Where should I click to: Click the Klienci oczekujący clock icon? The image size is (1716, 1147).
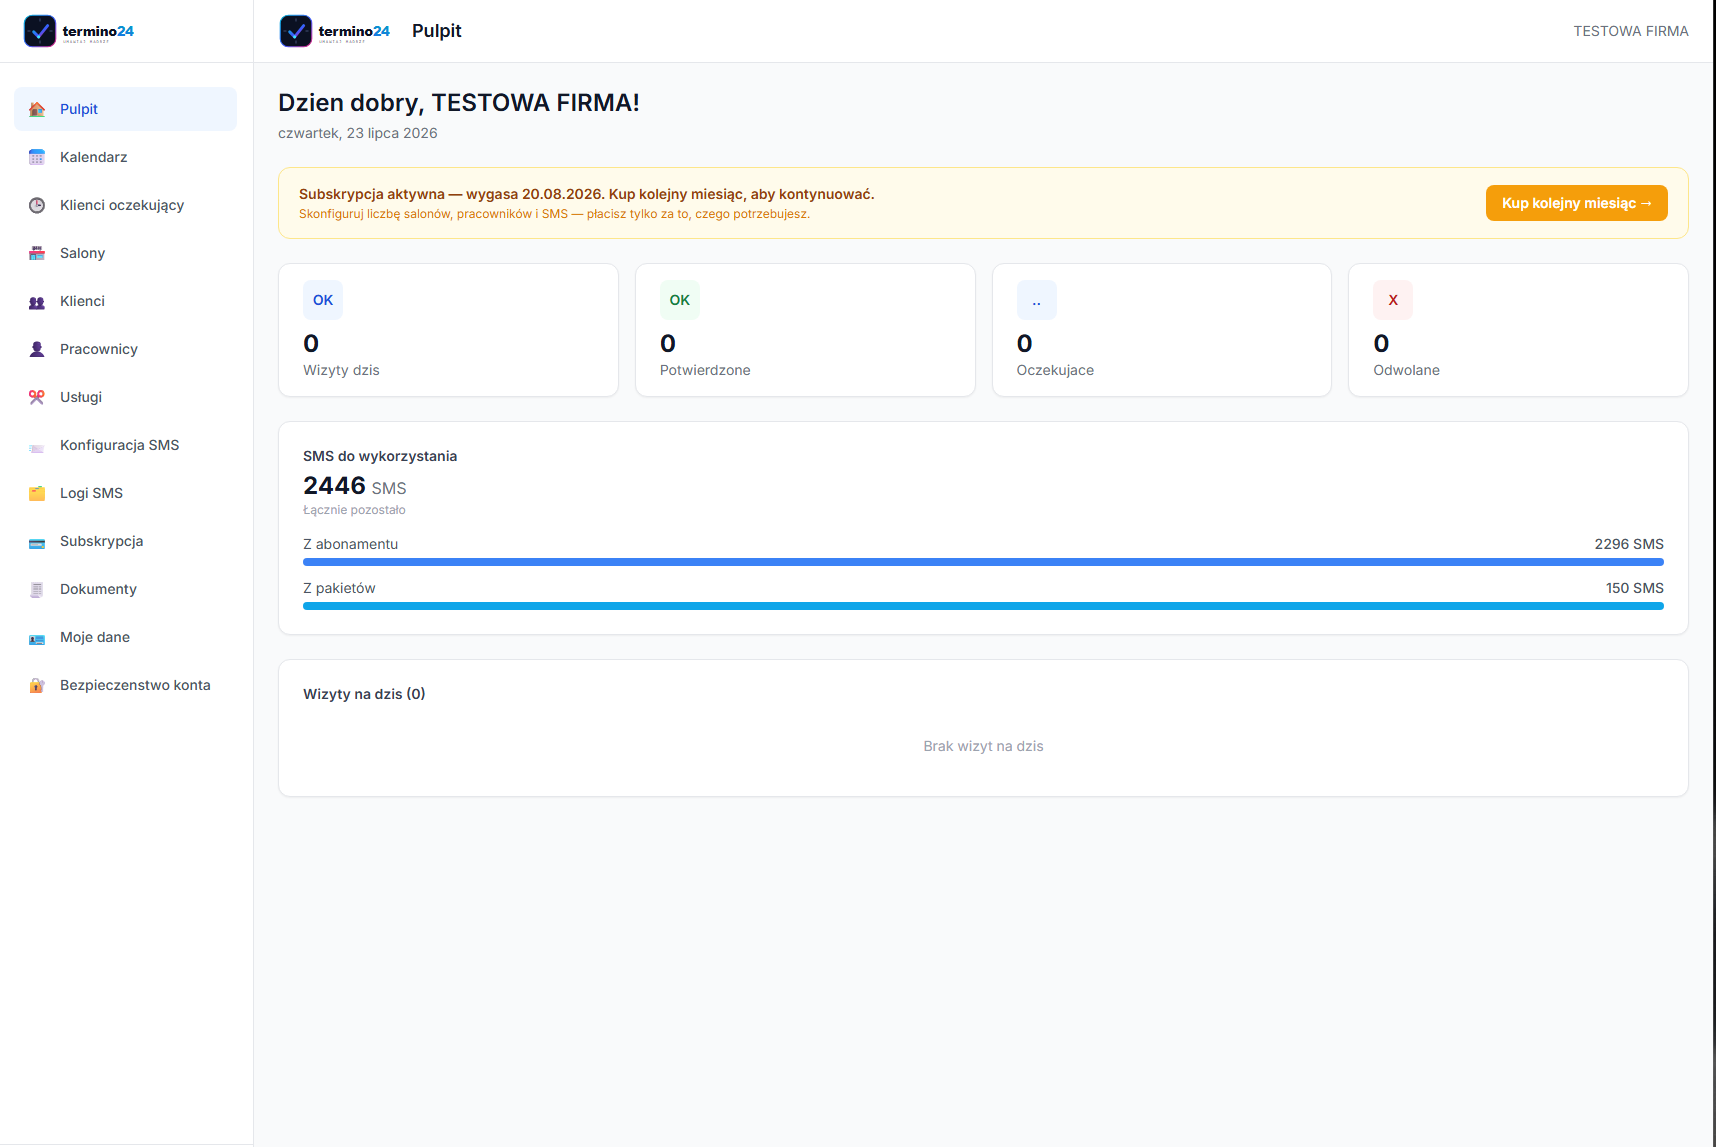pyautogui.click(x=37, y=205)
